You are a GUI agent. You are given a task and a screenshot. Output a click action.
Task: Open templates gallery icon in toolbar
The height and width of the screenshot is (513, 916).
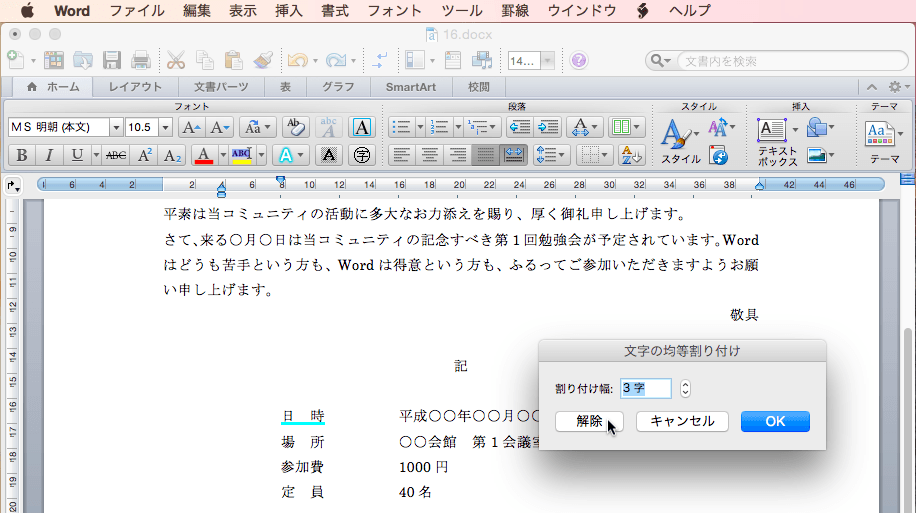coord(54,60)
